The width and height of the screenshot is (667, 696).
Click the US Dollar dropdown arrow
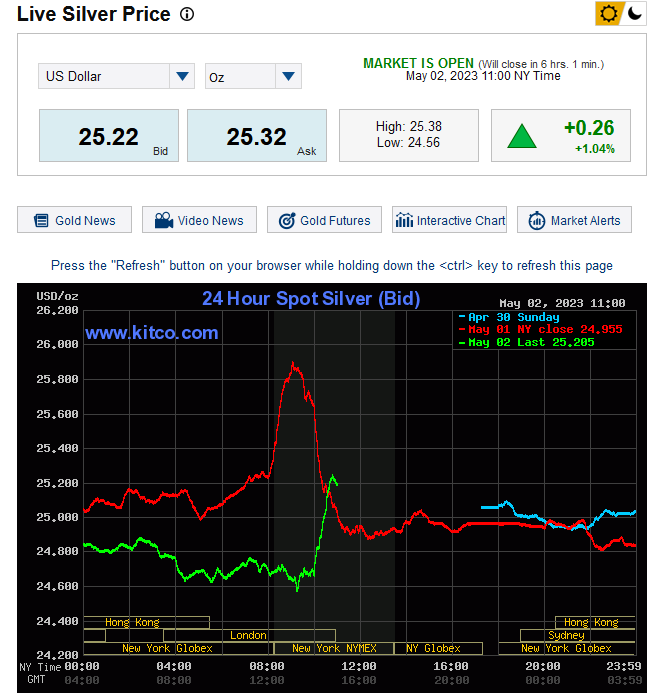182,76
